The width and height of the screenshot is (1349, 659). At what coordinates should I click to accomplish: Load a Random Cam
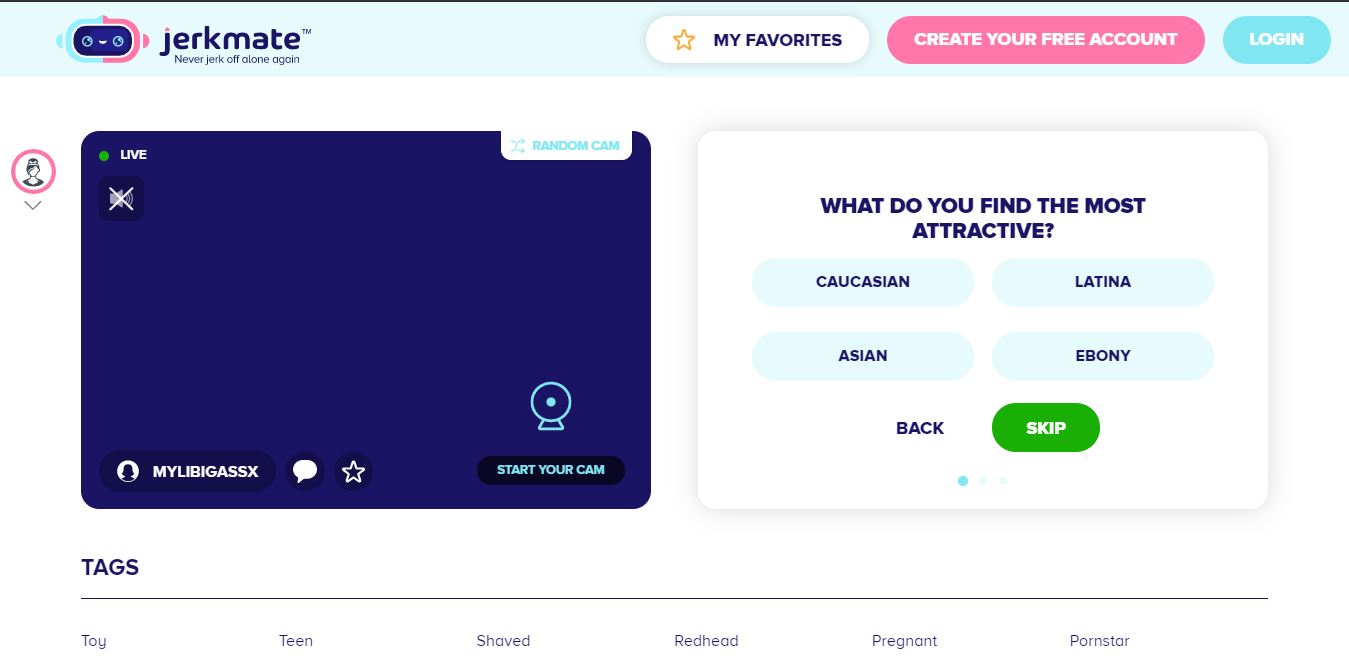(x=566, y=145)
